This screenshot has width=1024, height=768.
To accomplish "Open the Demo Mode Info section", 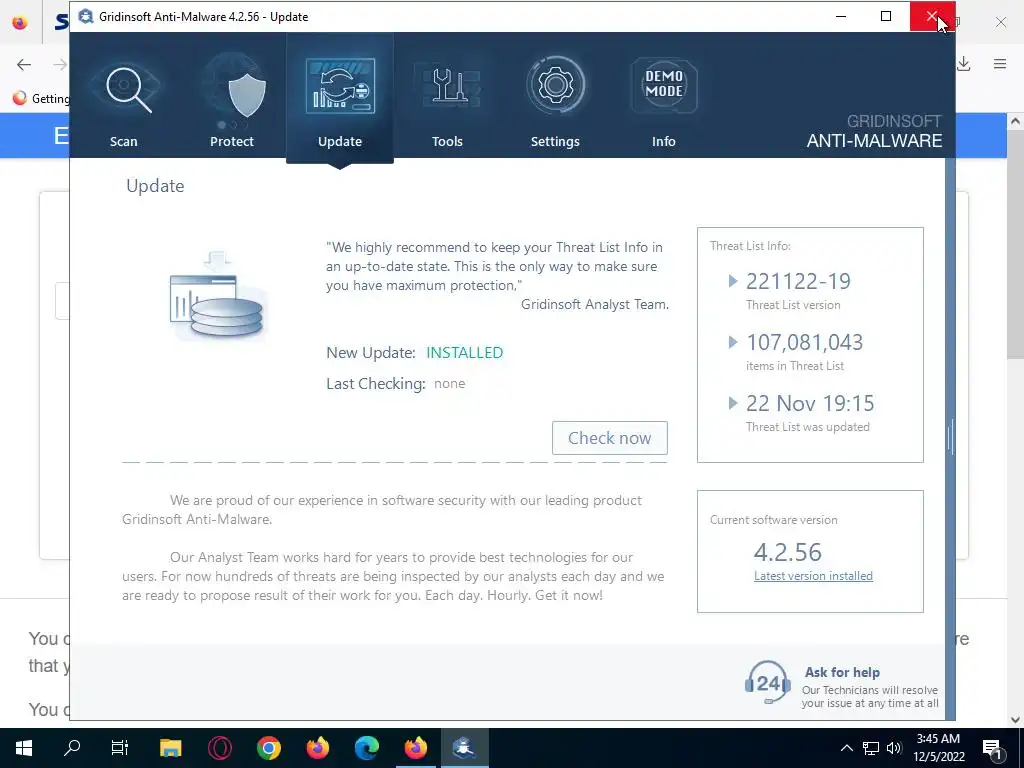I will pyautogui.click(x=664, y=98).
